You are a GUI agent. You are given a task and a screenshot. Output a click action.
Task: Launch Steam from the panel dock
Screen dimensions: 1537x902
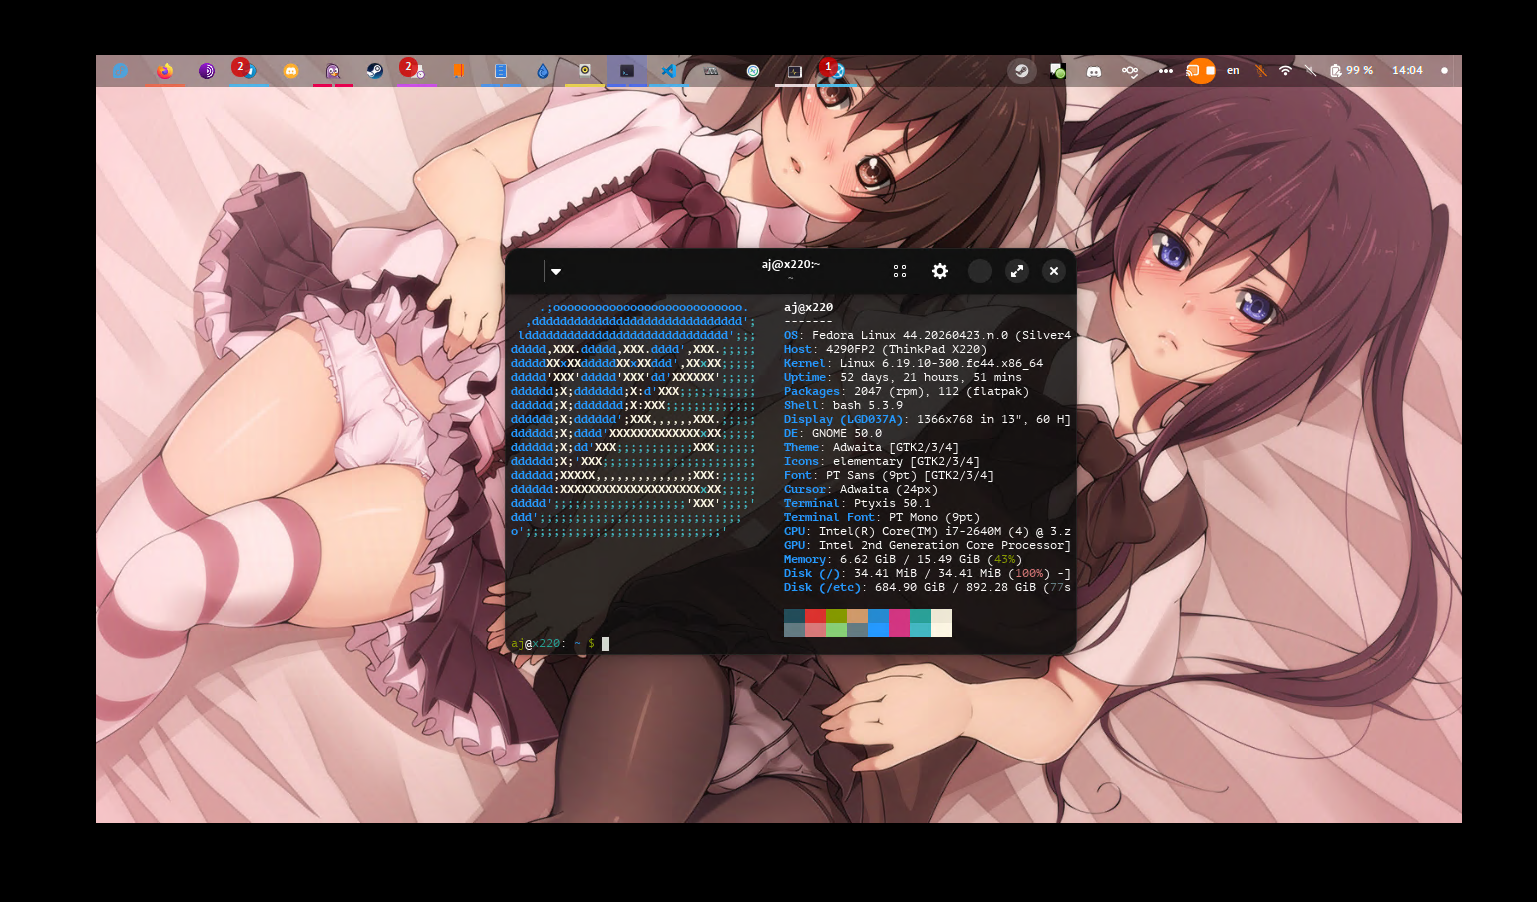375,71
